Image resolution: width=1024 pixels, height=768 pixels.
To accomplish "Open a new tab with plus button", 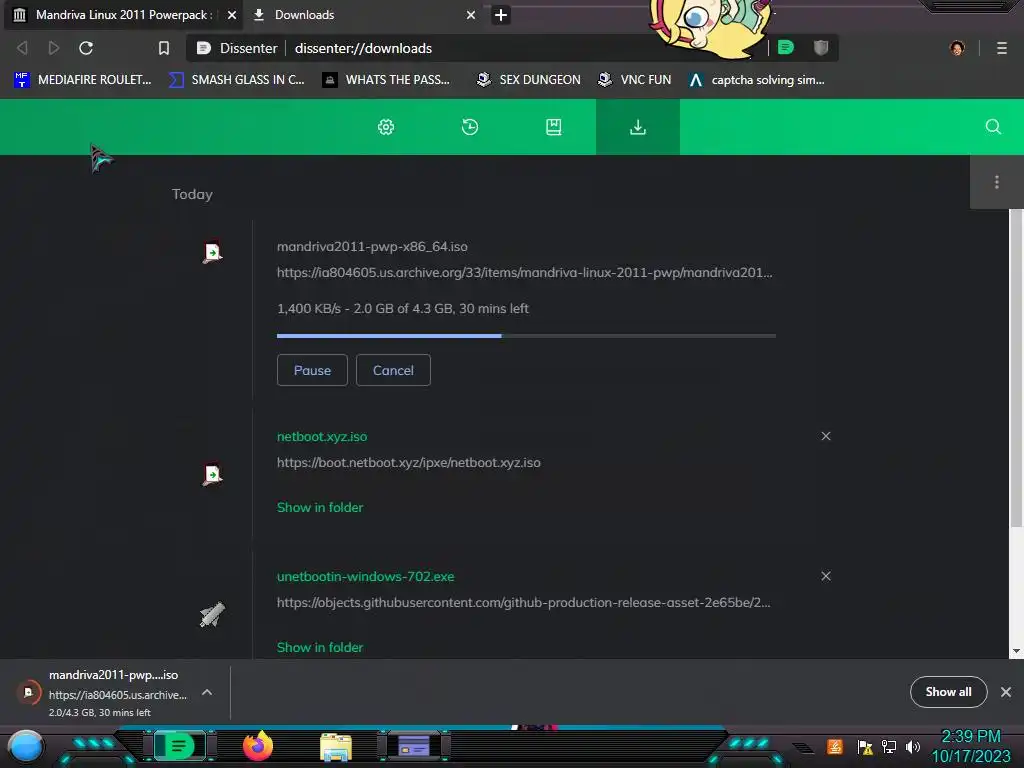I will coord(501,15).
